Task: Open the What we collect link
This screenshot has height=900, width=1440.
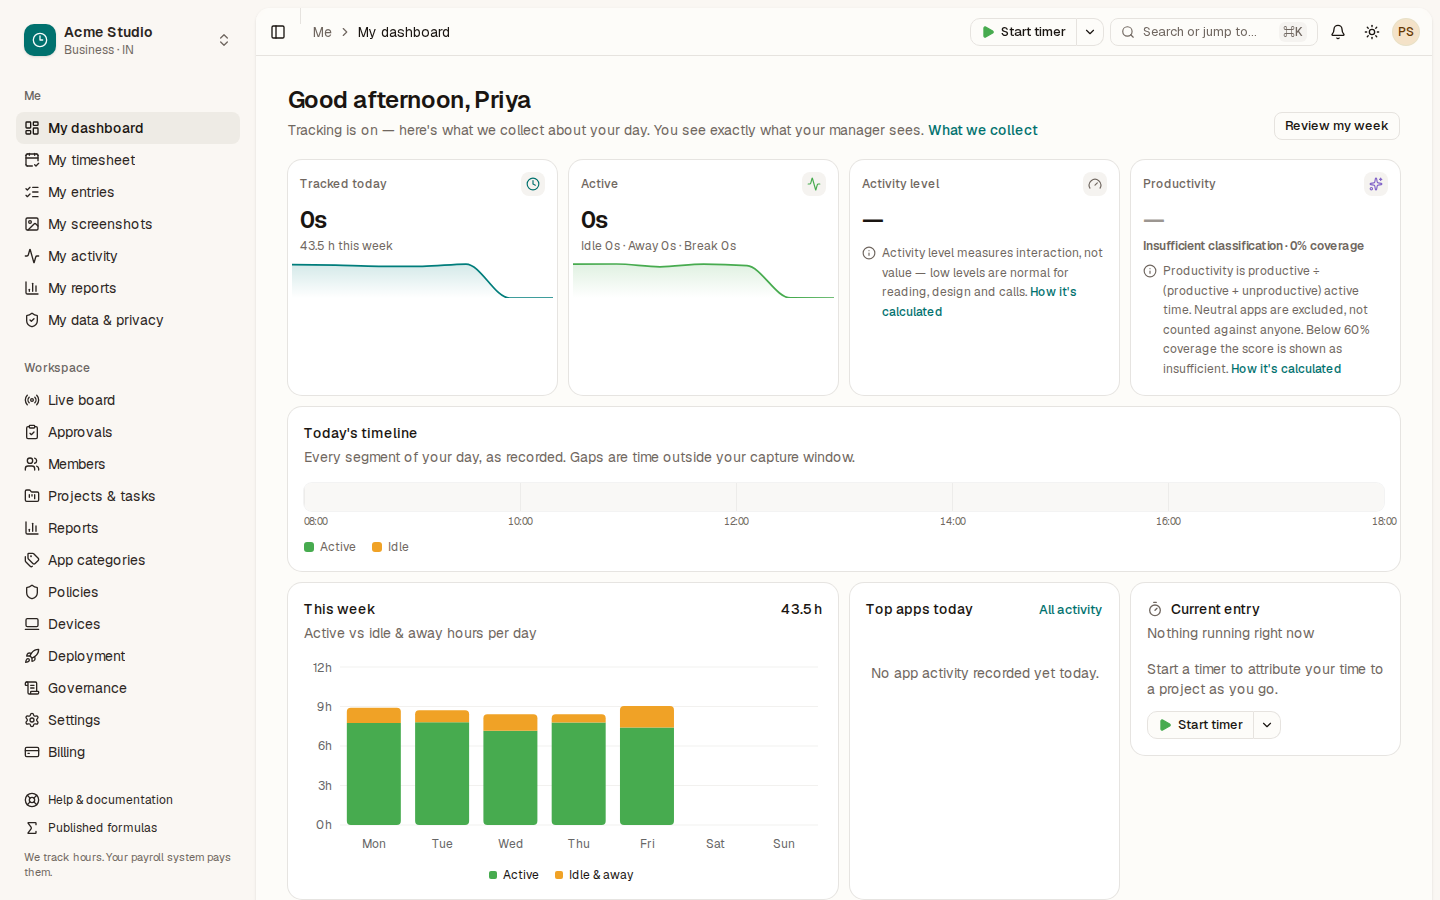Action: point(983,130)
